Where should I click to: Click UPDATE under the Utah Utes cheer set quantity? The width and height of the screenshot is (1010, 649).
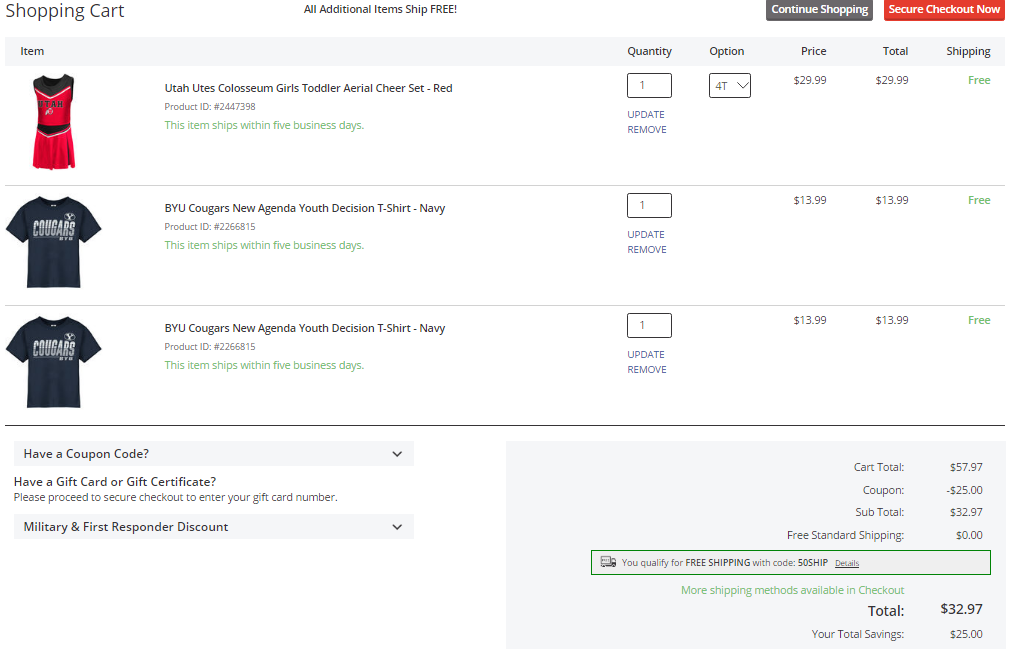tap(646, 114)
